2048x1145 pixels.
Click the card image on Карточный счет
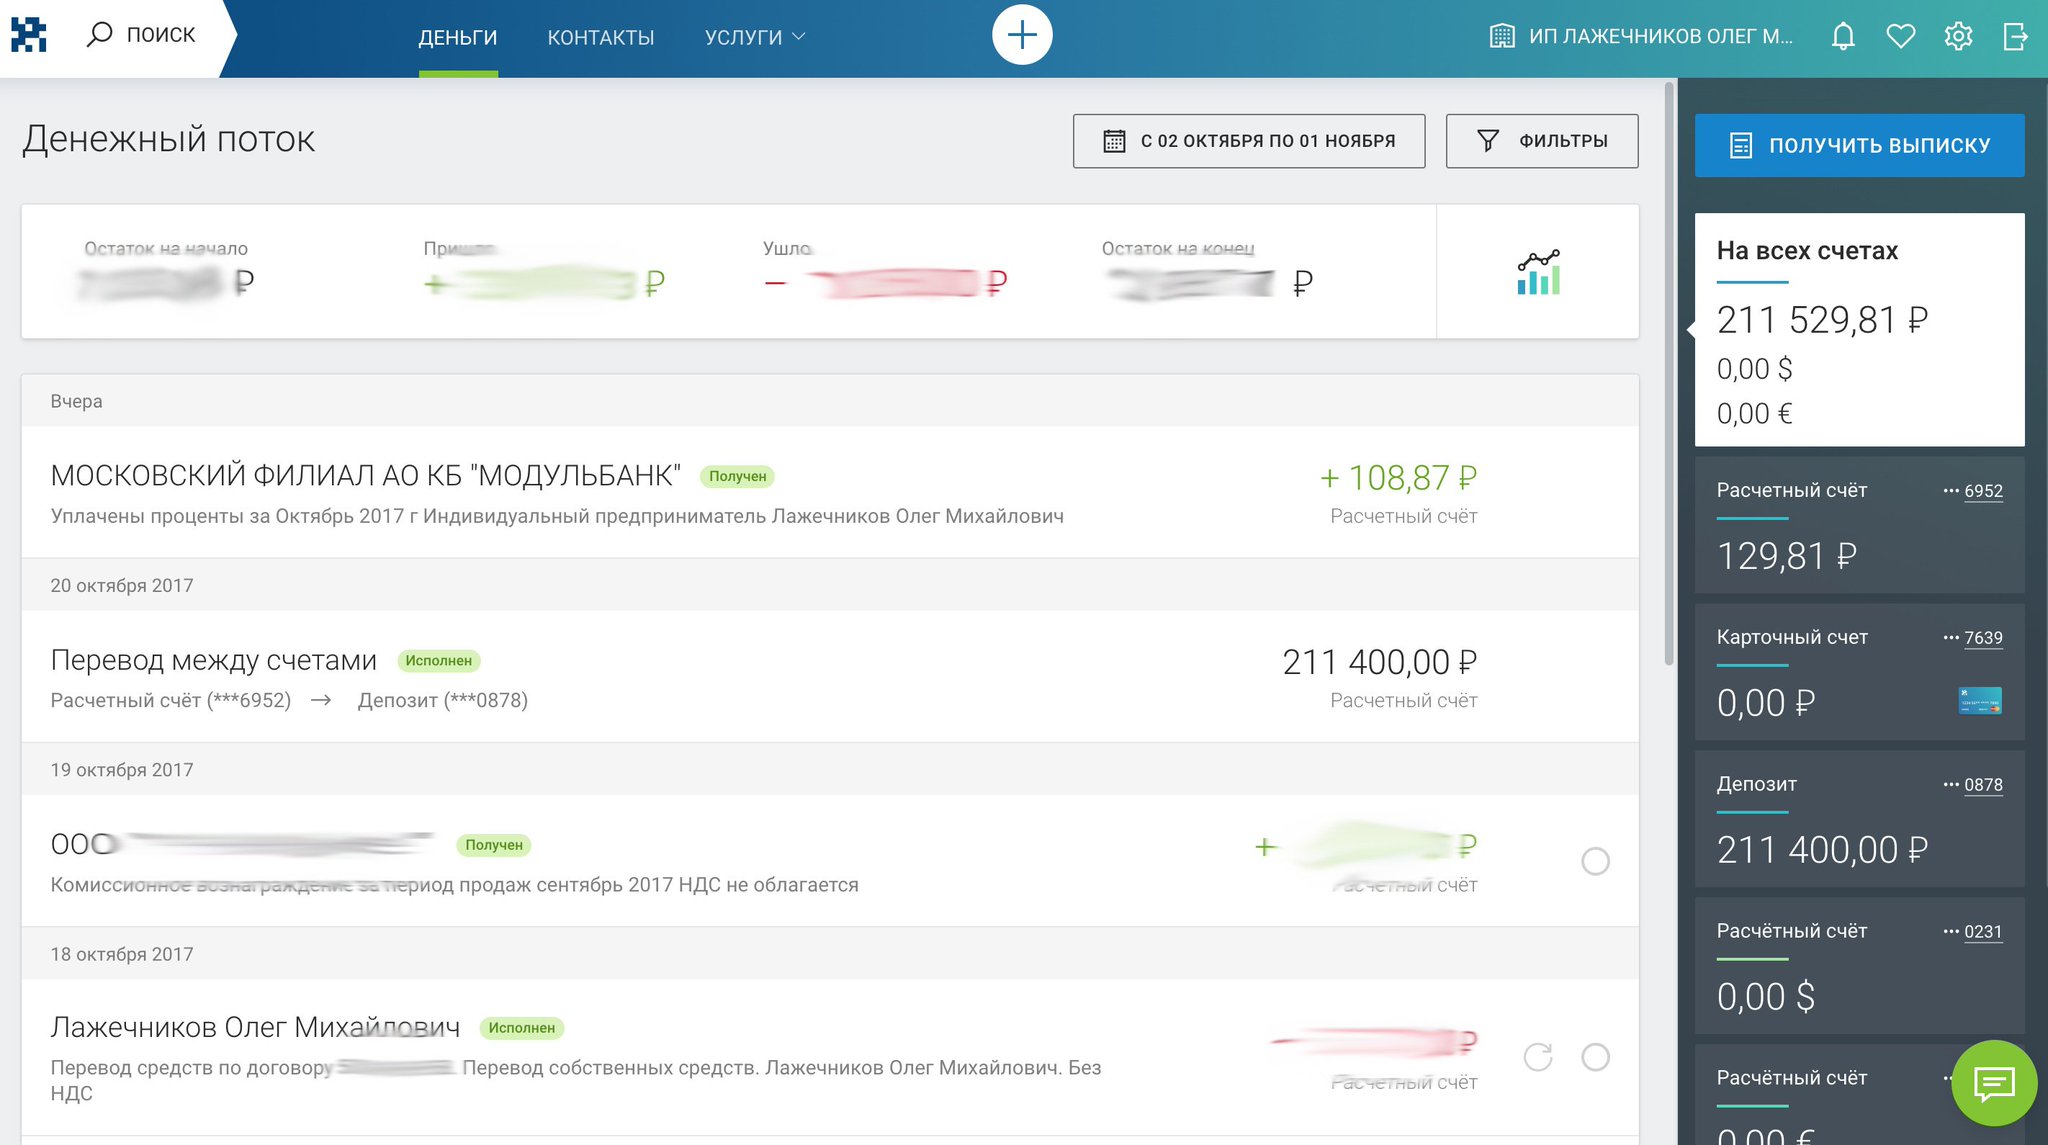[1980, 701]
